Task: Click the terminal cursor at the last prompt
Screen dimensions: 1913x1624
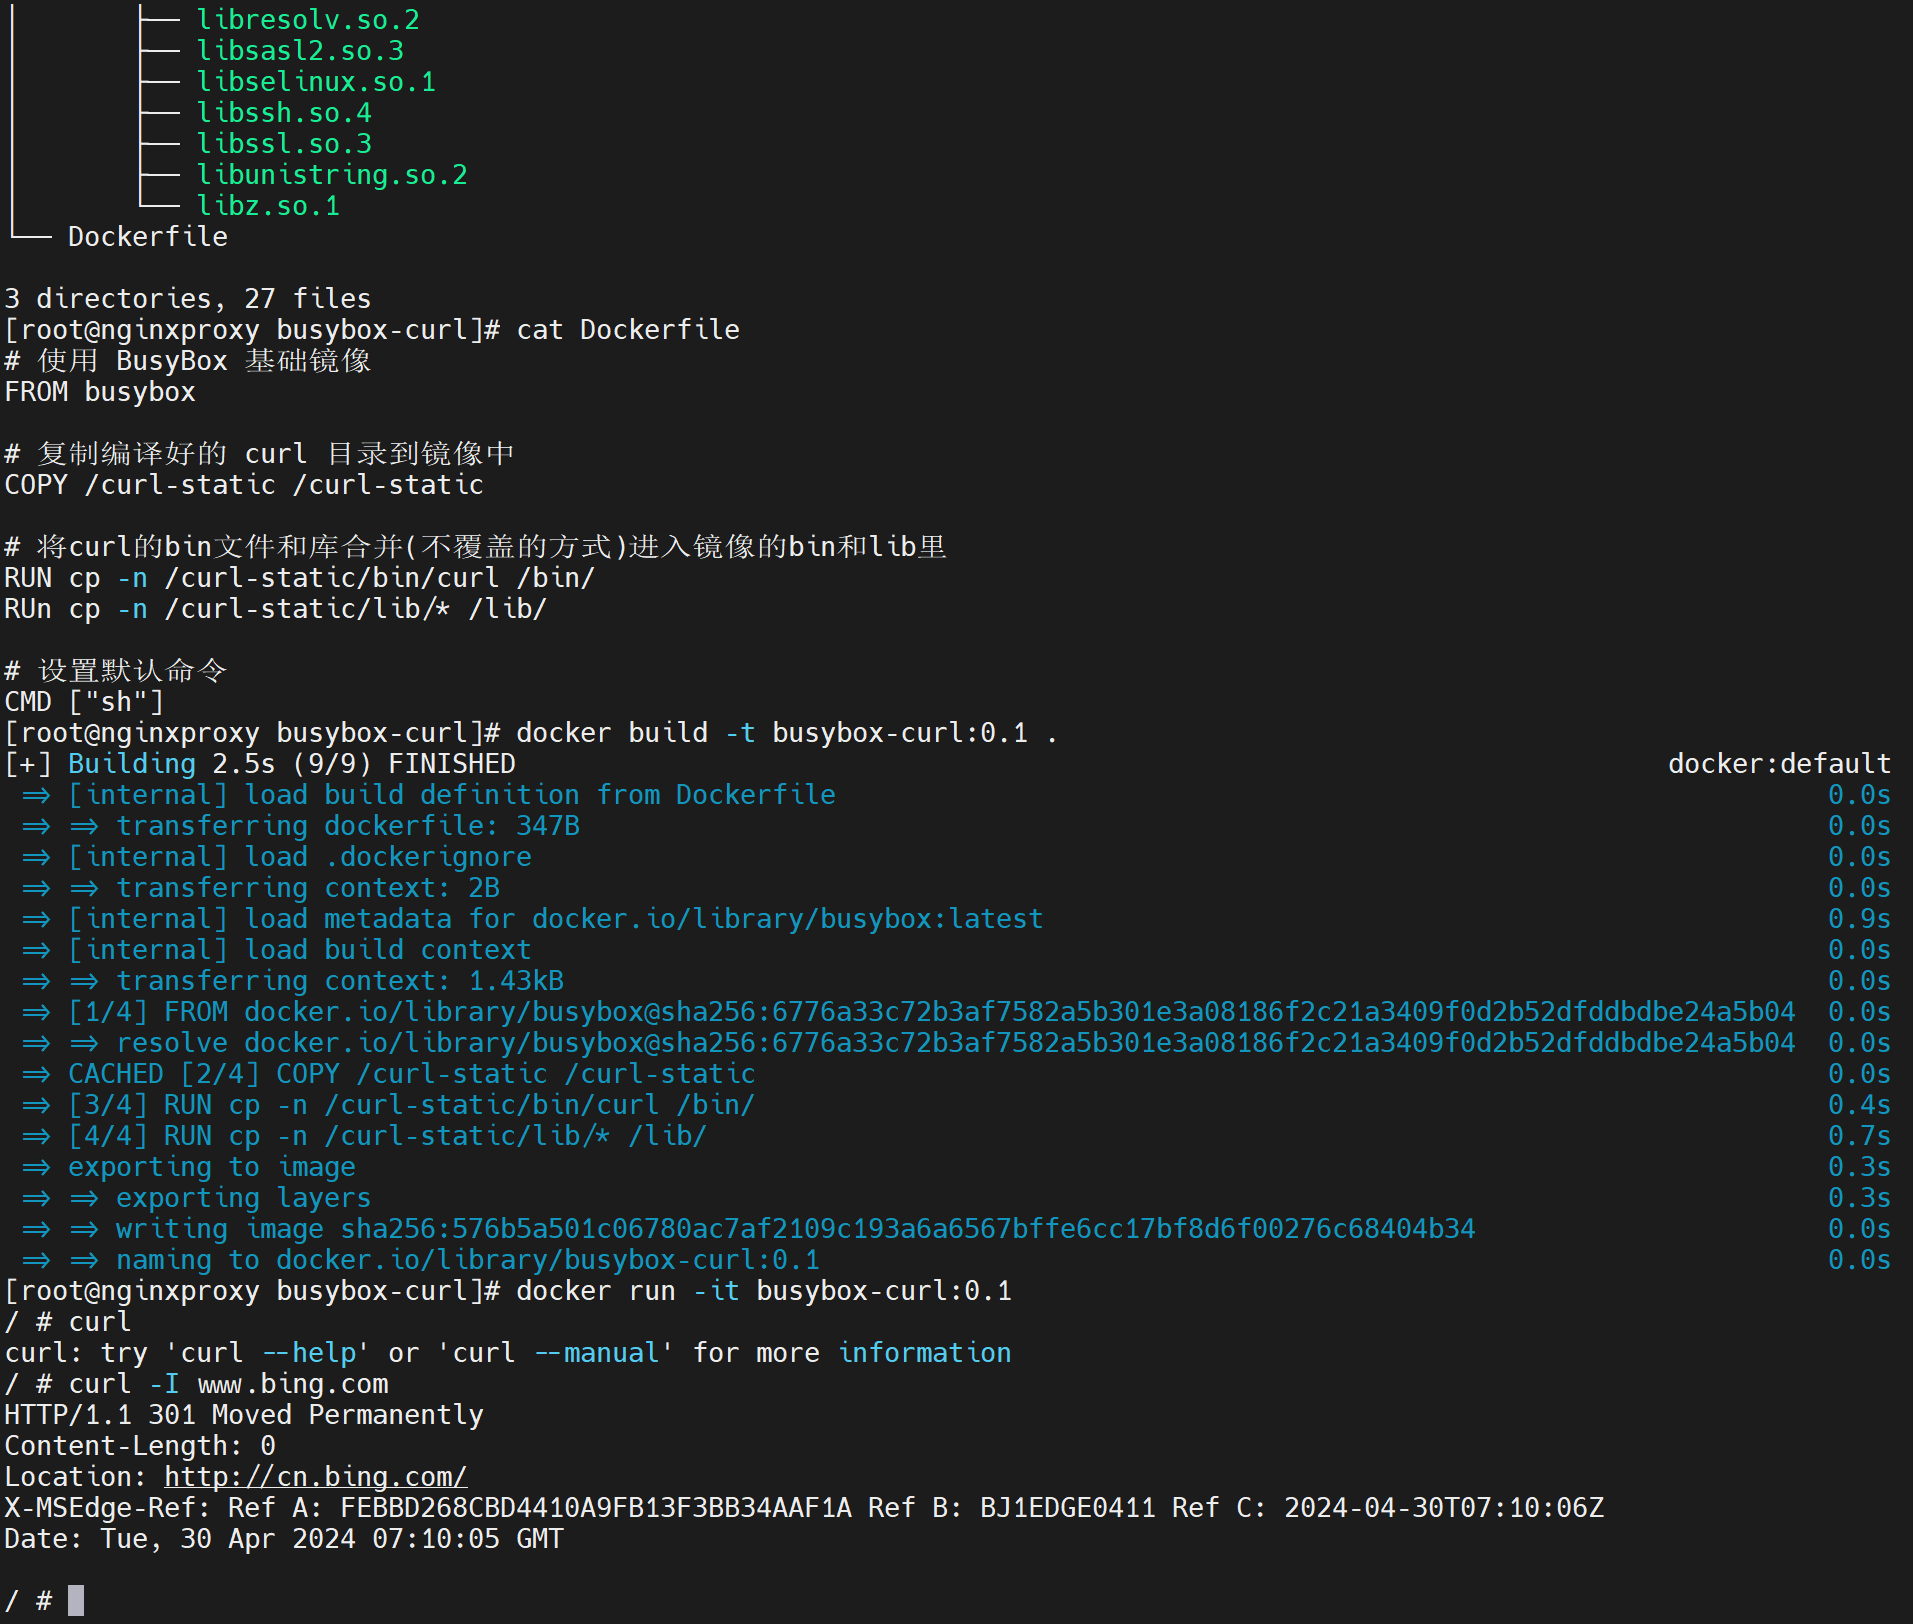Action: (76, 1600)
